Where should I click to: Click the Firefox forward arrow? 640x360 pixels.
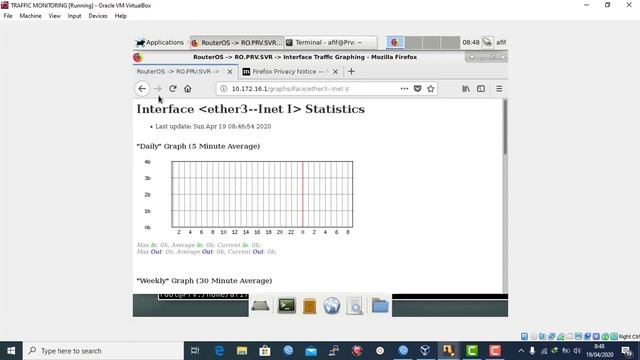(158, 89)
